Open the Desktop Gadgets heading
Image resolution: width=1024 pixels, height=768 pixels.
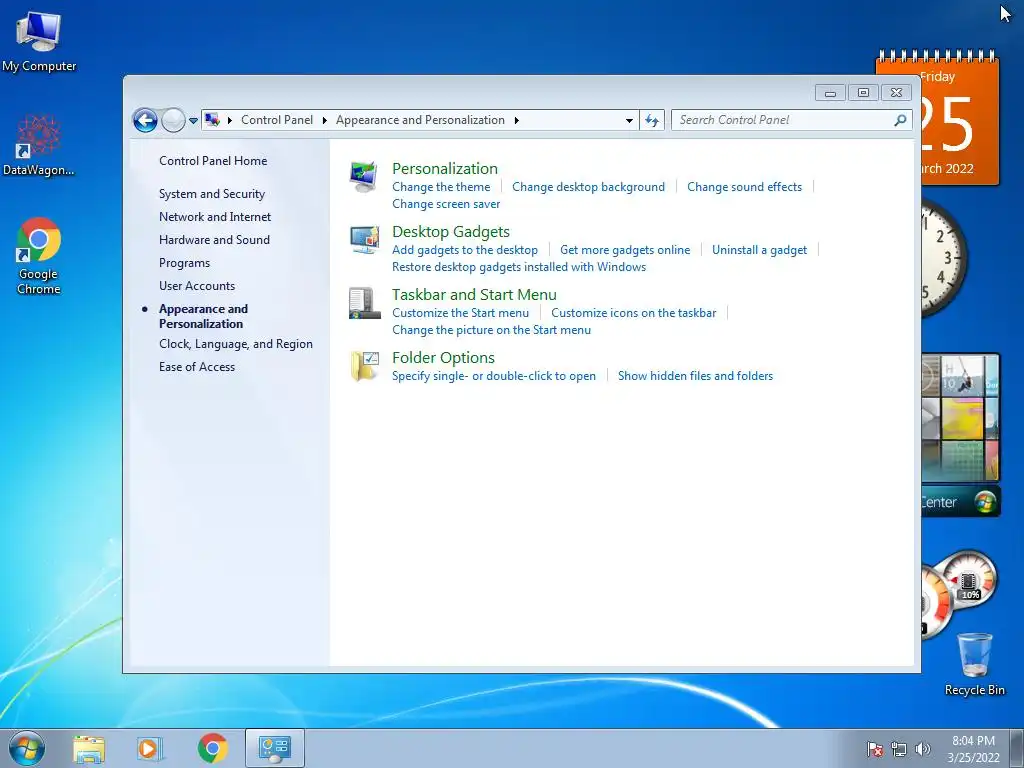click(x=451, y=232)
